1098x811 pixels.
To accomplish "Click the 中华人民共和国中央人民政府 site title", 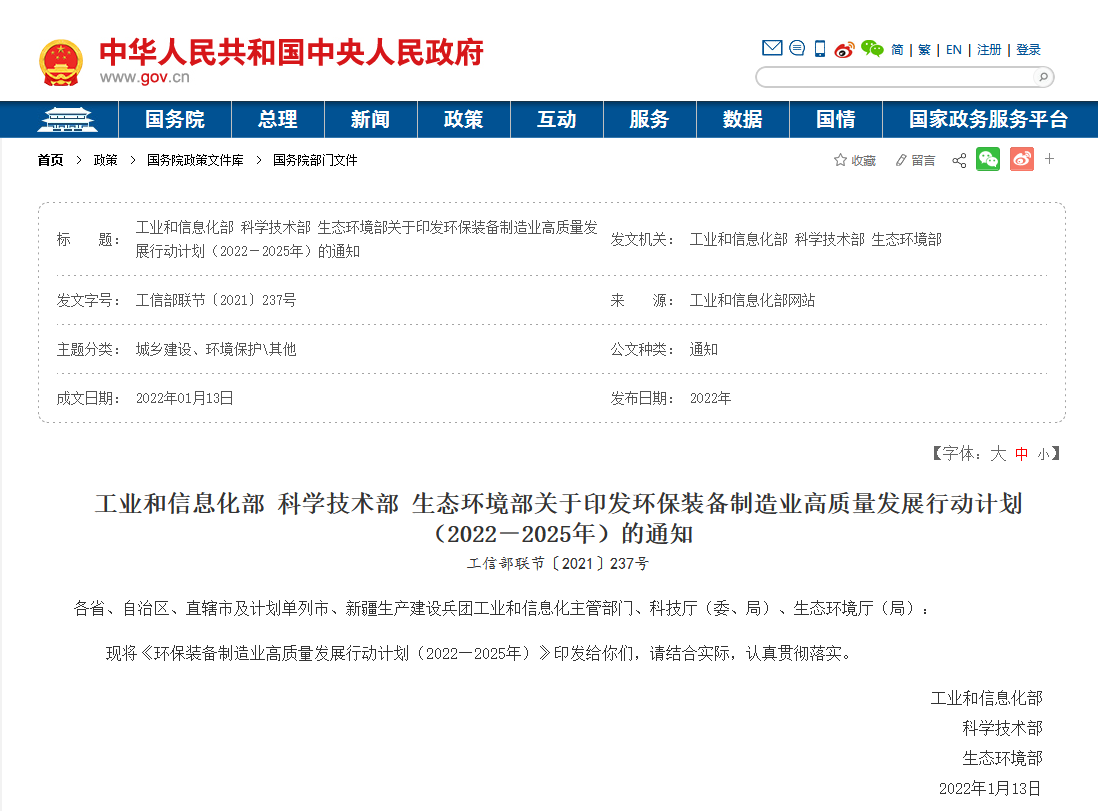I will point(291,53).
